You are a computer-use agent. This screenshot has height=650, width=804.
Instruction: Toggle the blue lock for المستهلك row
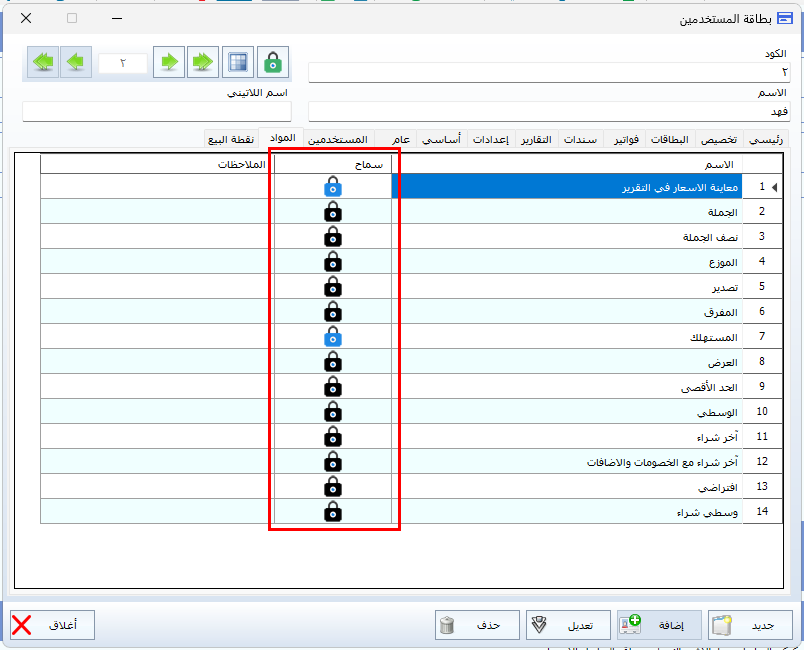coord(333,337)
